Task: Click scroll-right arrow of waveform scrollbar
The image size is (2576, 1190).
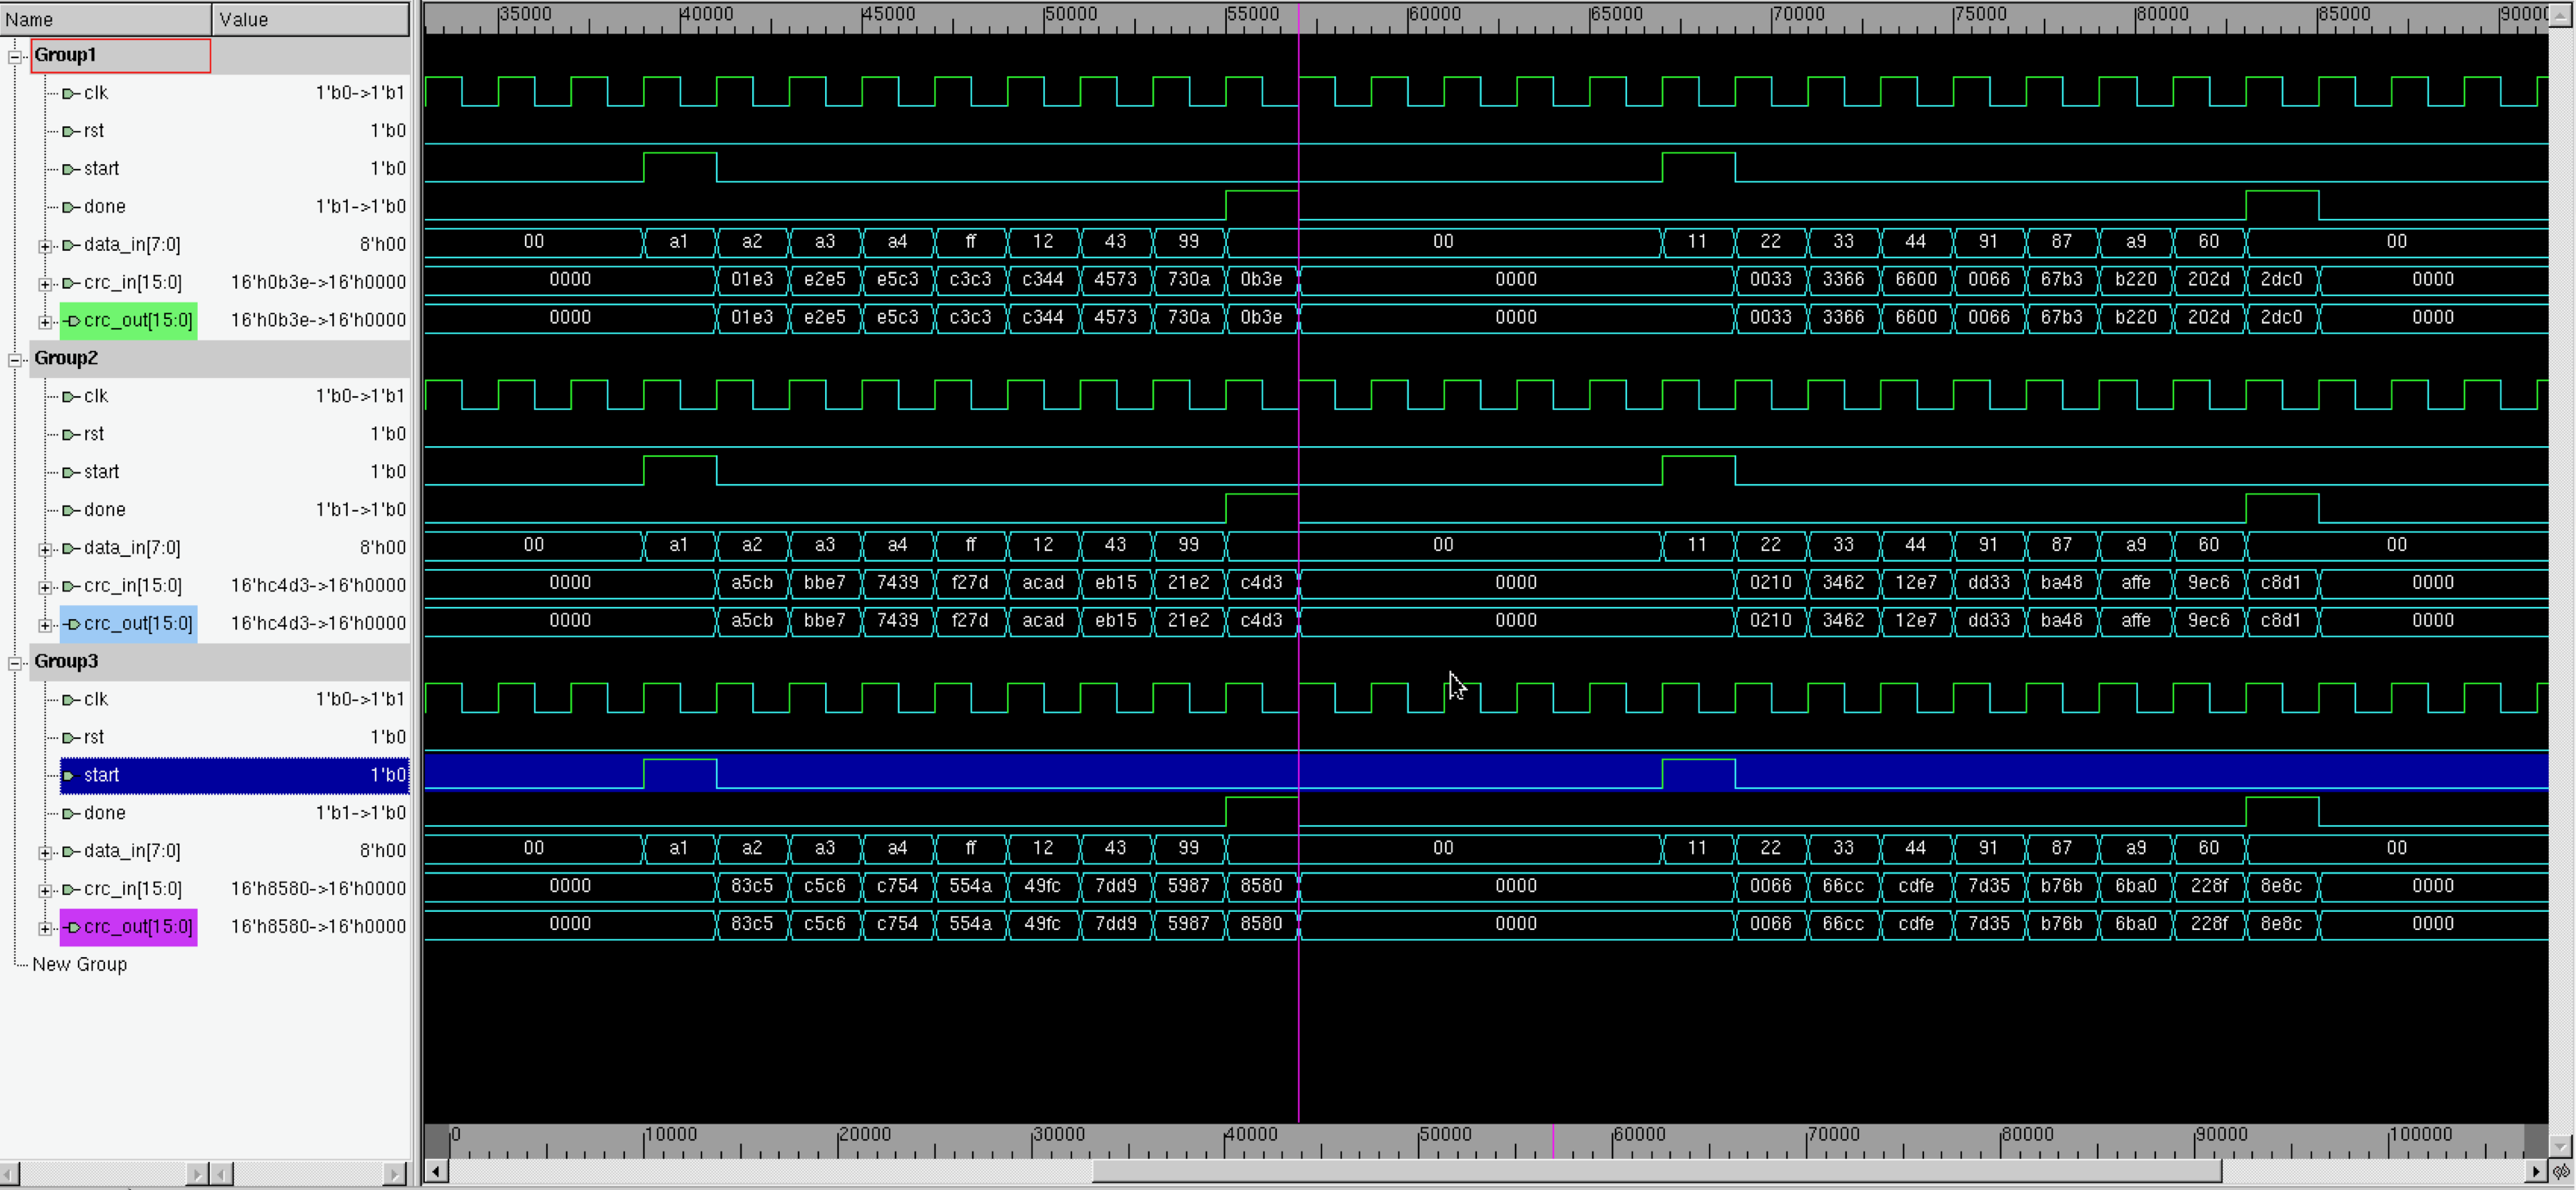Action: (2535, 1171)
